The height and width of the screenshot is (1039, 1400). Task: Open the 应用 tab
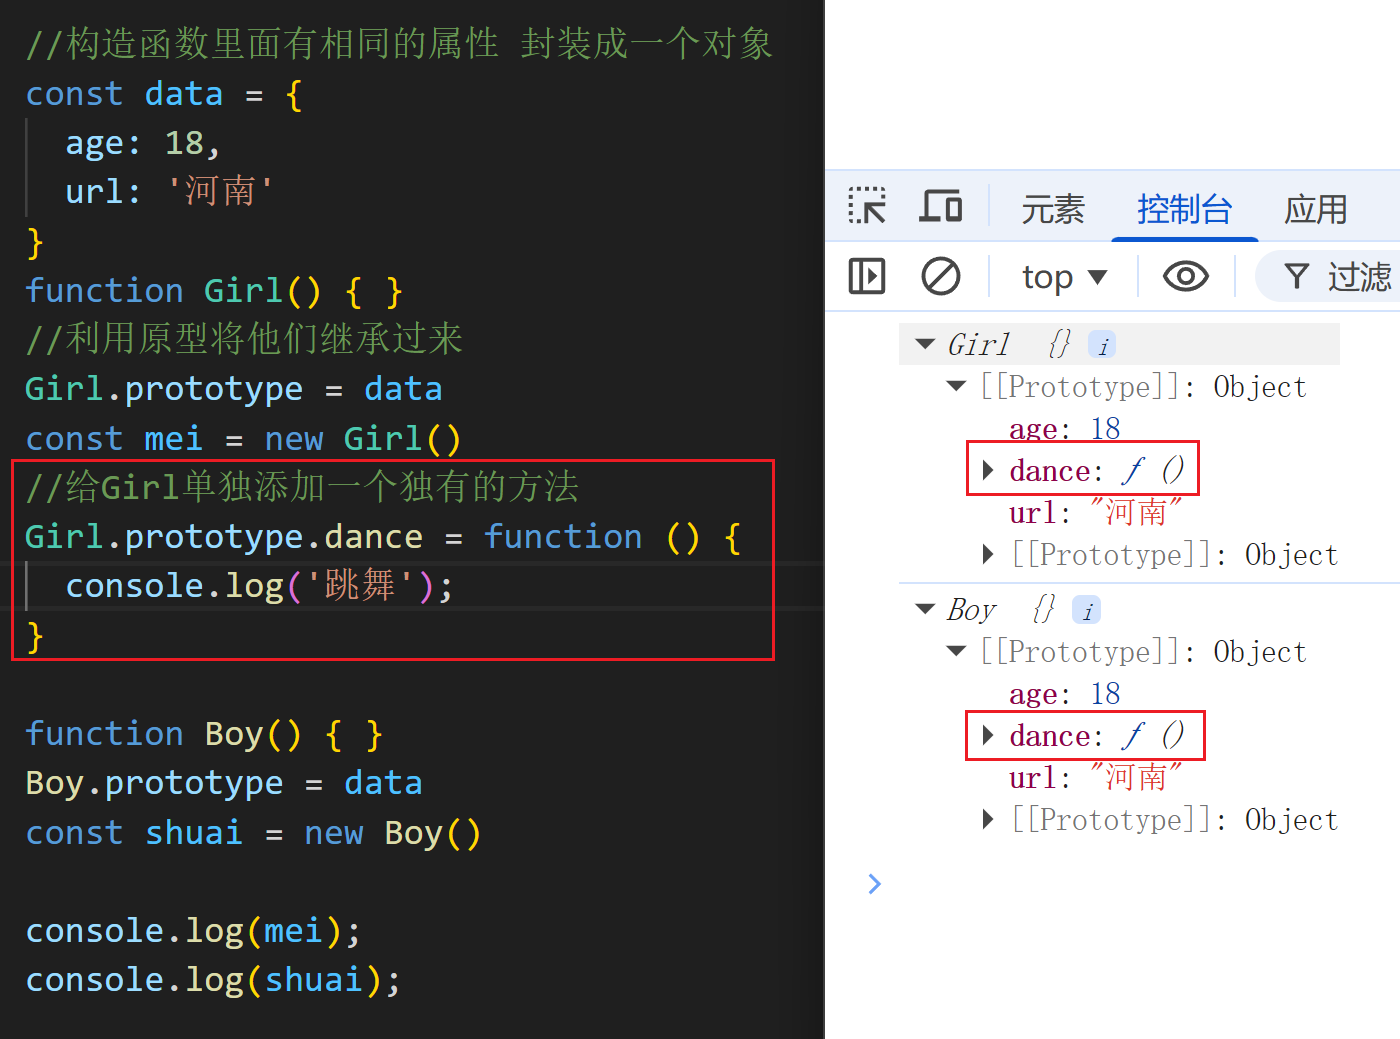click(x=1316, y=209)
